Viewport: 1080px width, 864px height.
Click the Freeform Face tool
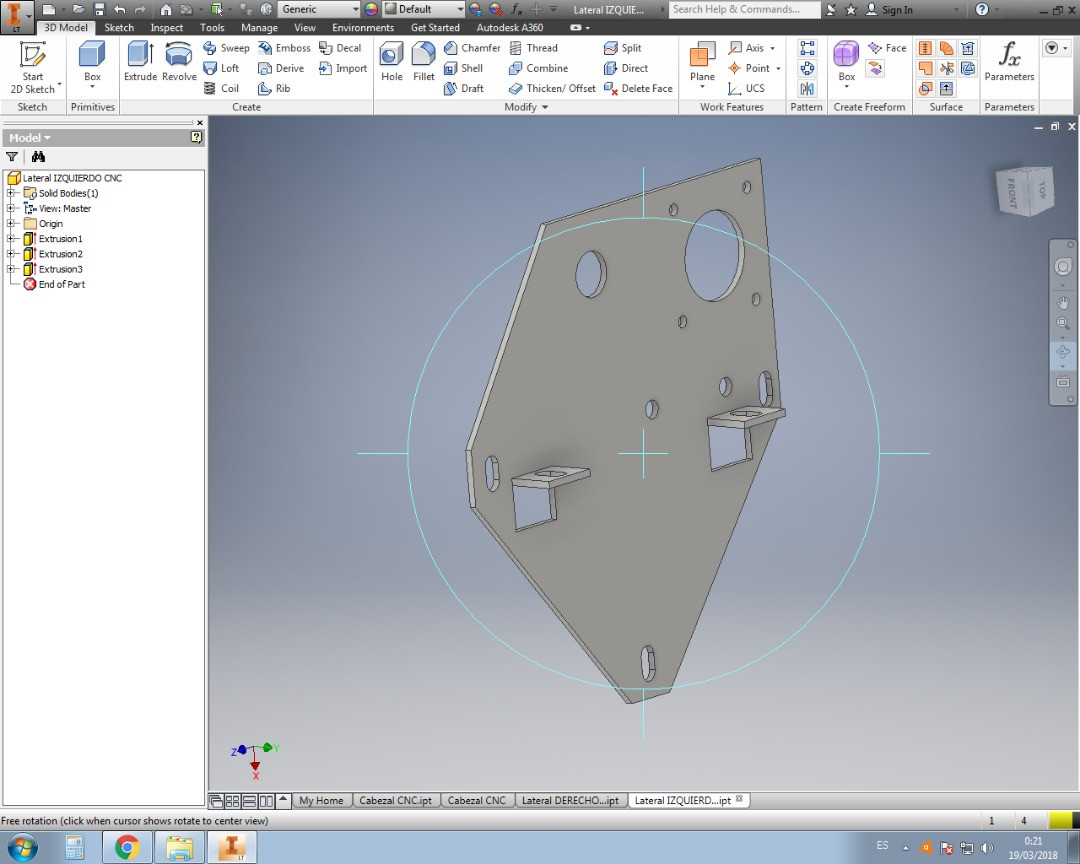[x=887, y=48]
